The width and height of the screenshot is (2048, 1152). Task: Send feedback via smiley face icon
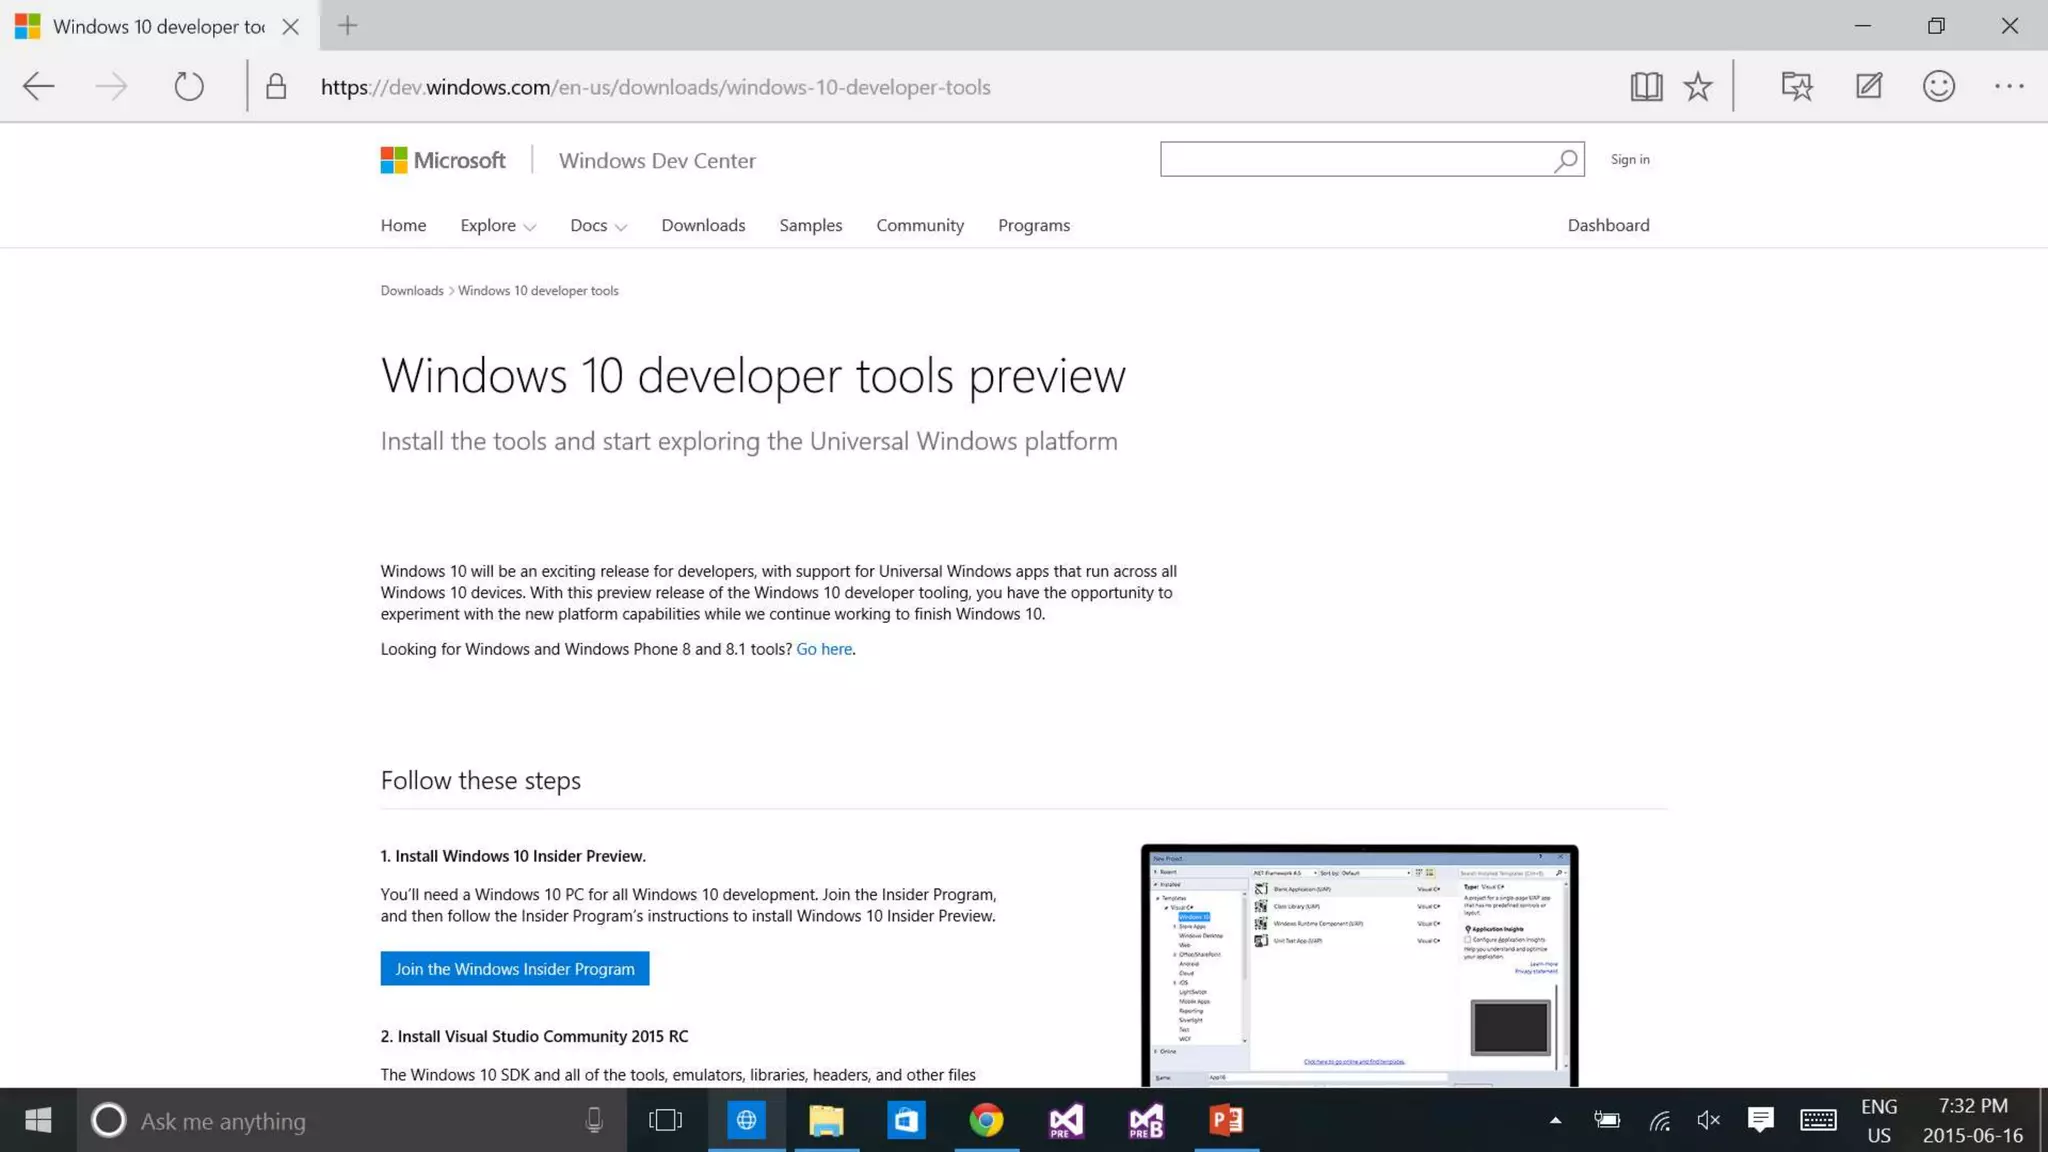click(x=1939, y=86)
